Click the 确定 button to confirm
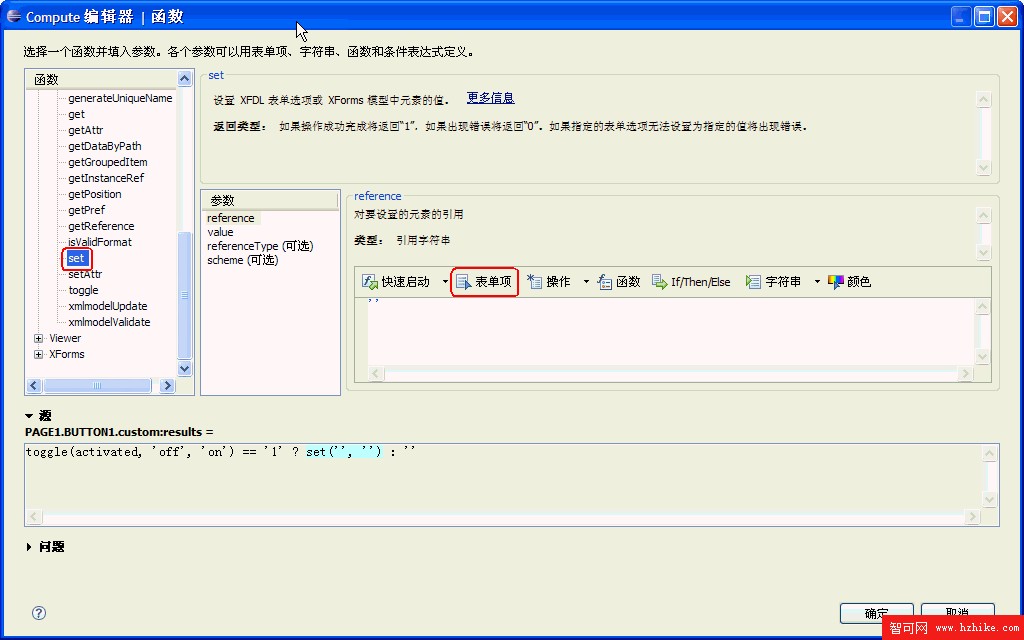Image resolution: width=1024 pixels, height=640 pixels. coord(876,613)
